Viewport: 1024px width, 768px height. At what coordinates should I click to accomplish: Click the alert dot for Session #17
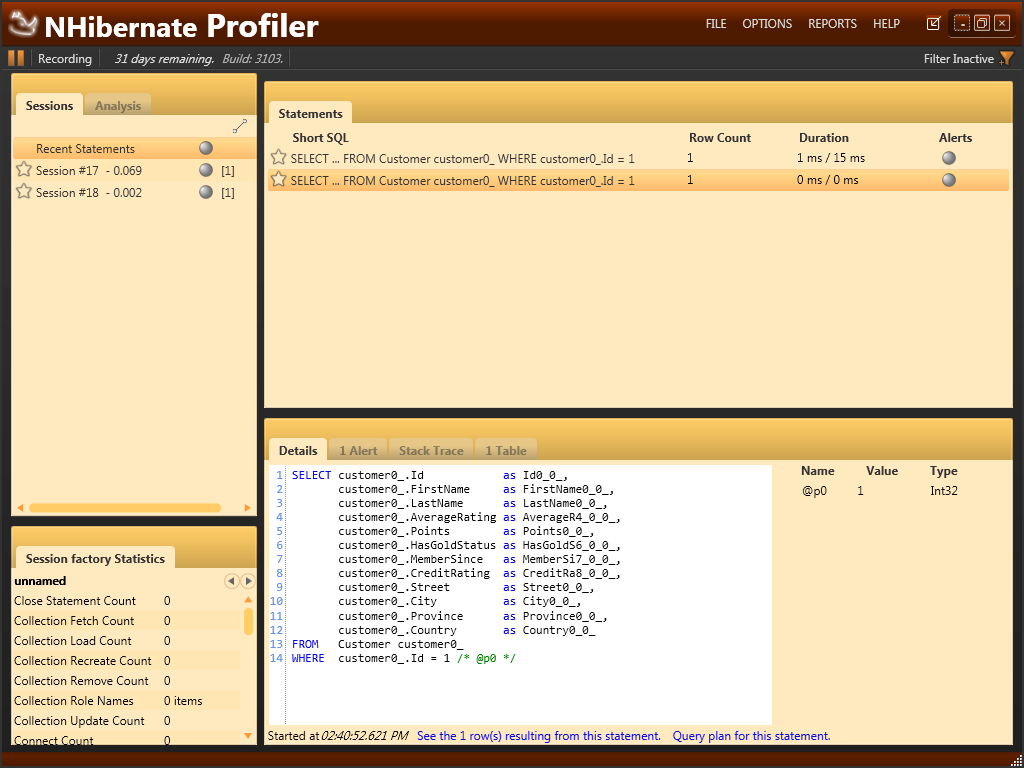coord(206,170)
